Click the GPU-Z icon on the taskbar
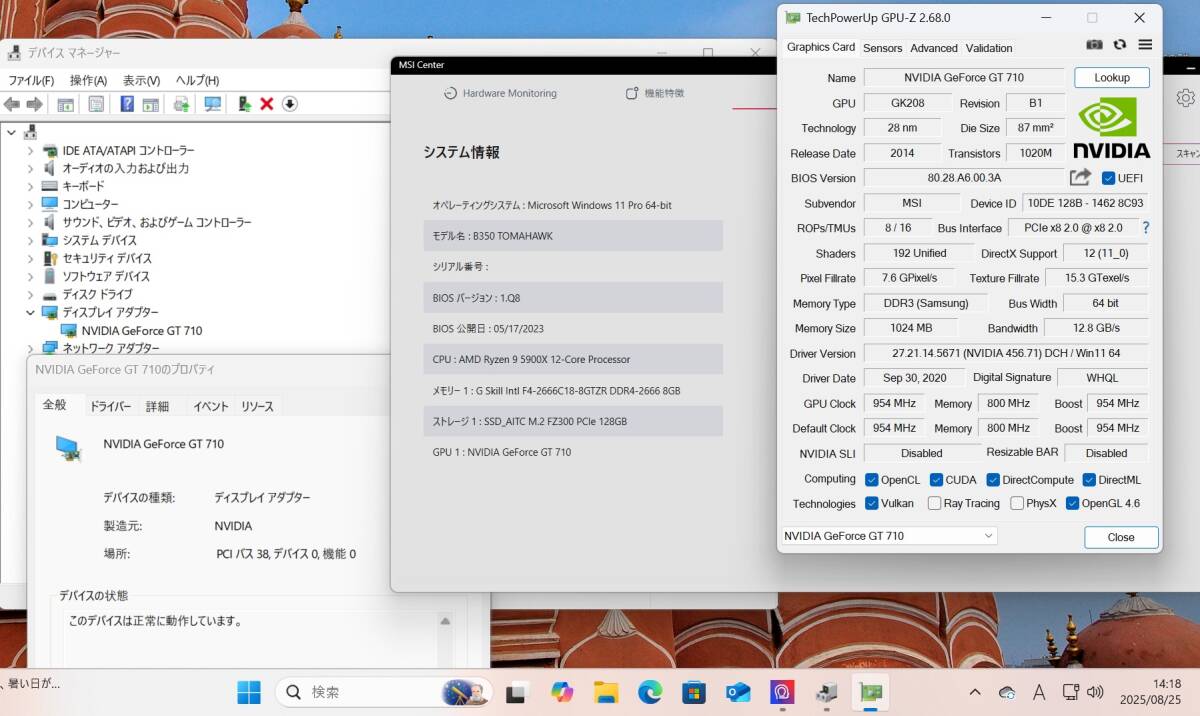The width and height of the screenshot is (1200, 716). (870, 692)
